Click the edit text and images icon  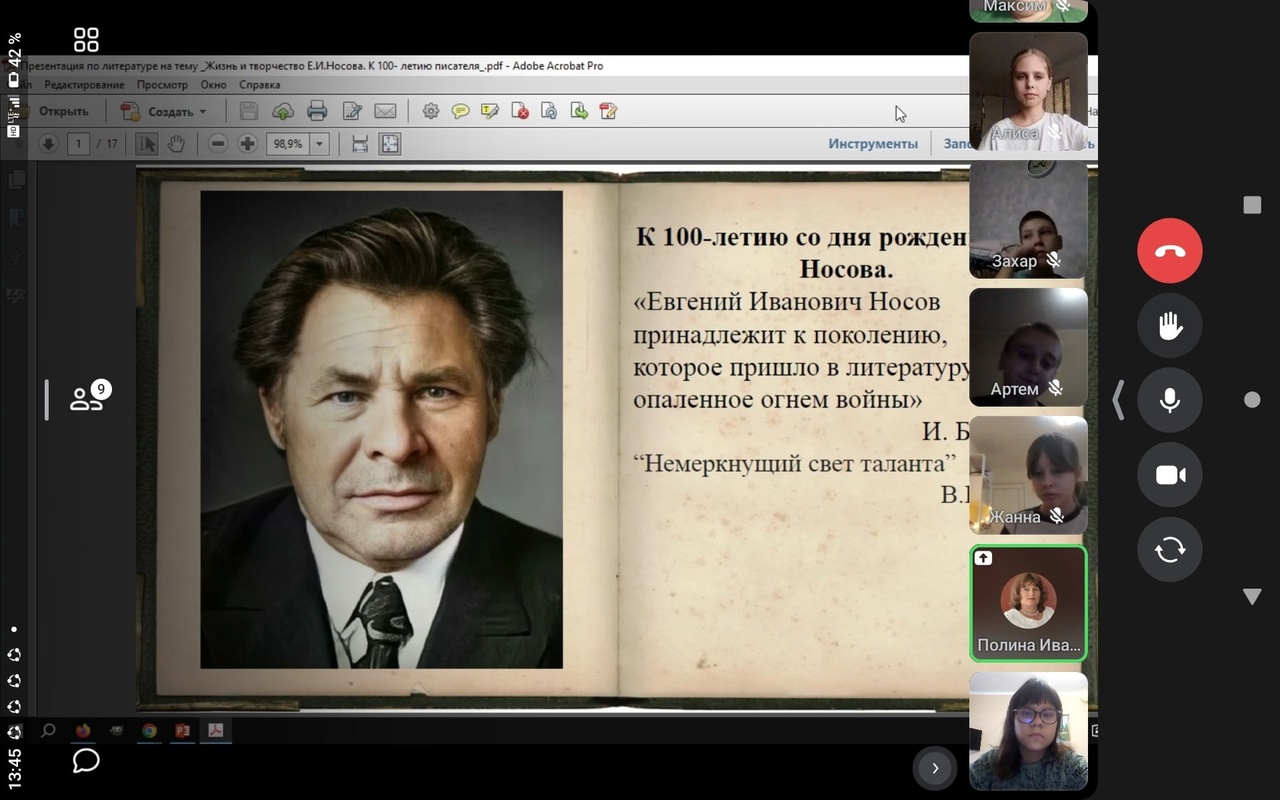(352, 111)
